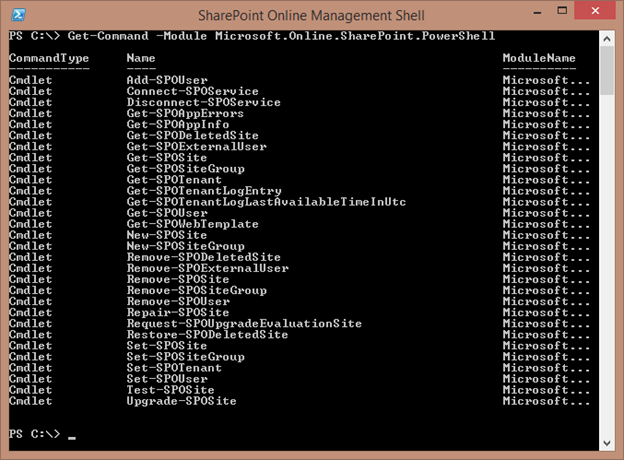
Task: Click the Remove-SPODeletedSite cmdlet name
Action: (204, 257)
